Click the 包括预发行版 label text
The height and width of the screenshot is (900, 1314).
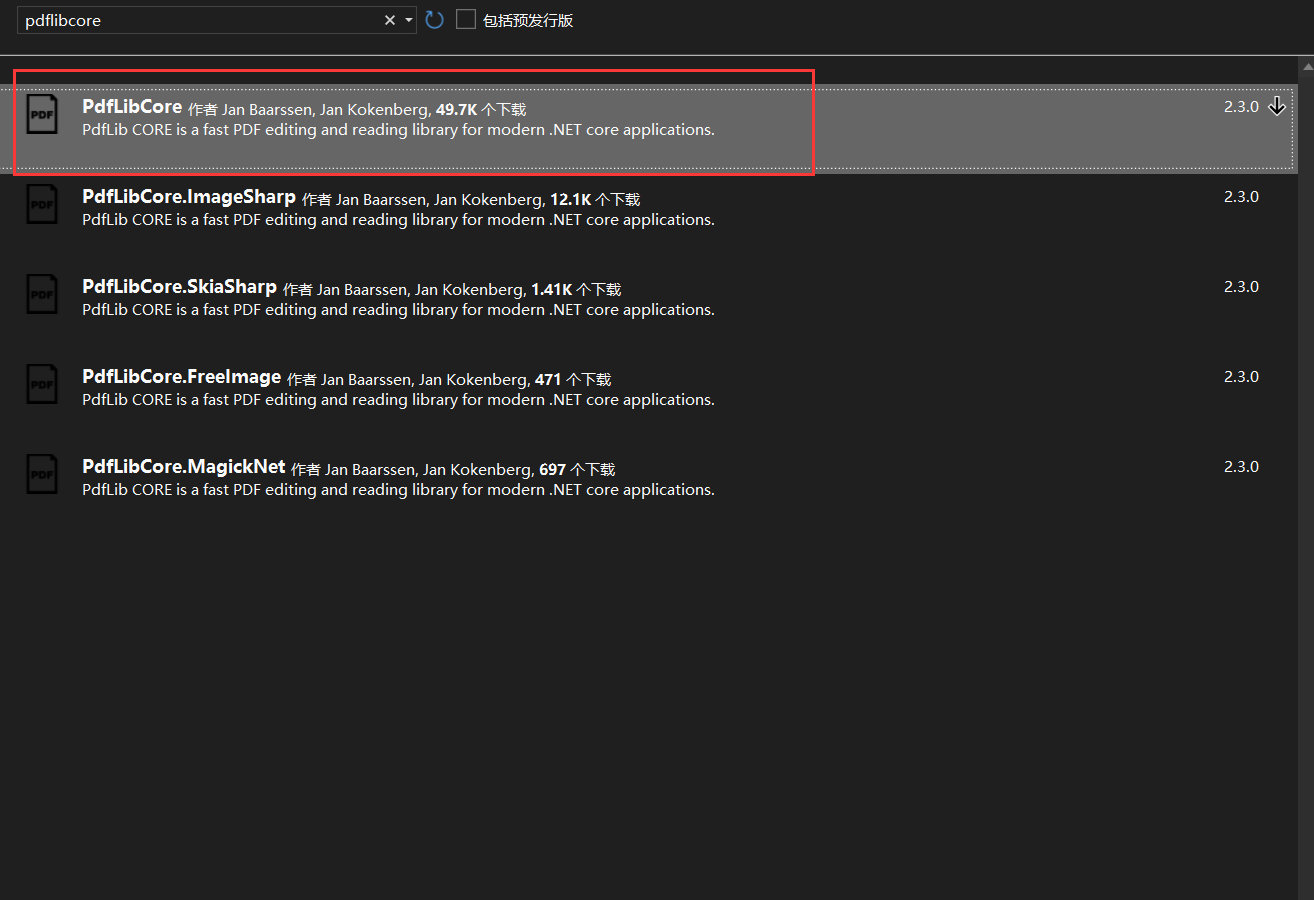click(x=528, y=20)
